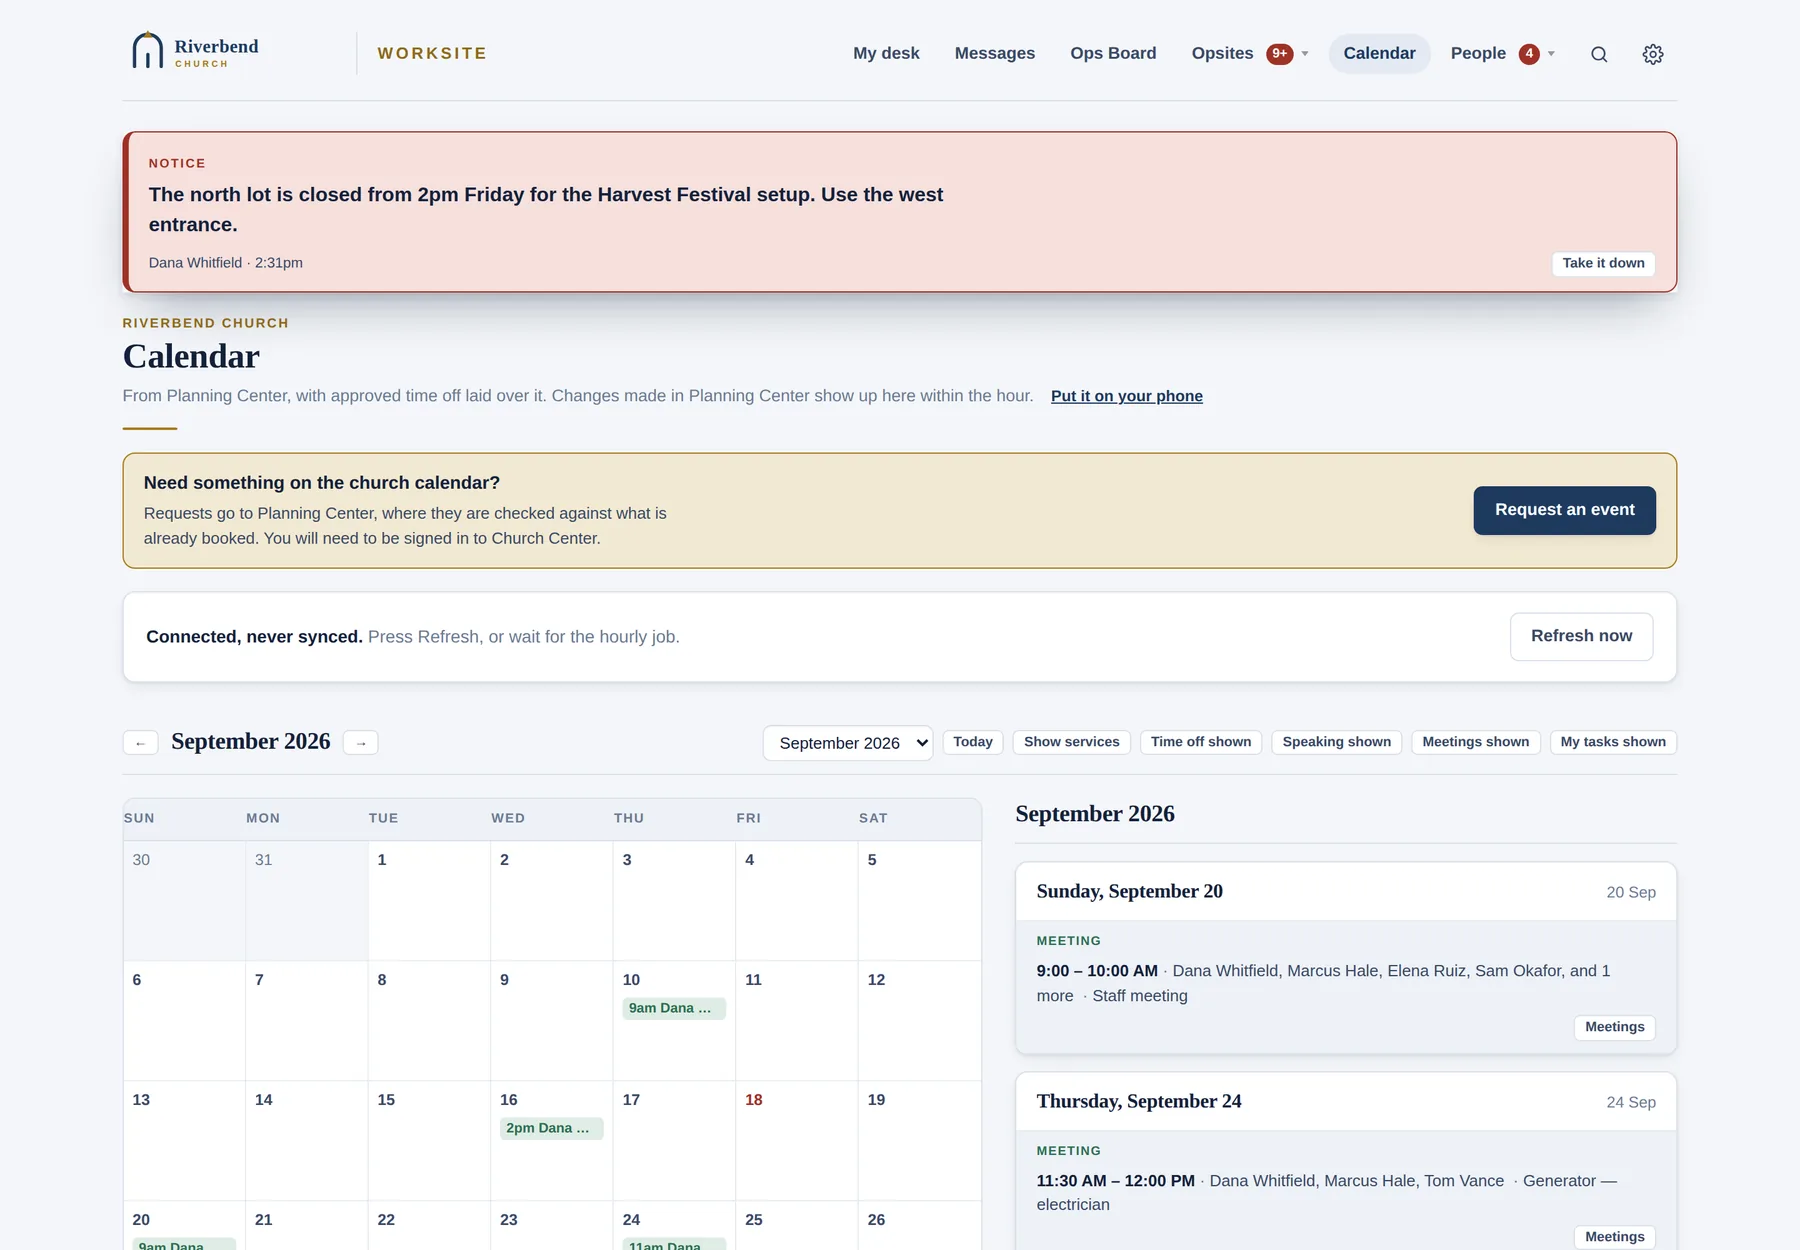Click the Riverbend Church logo
The width and height of the screenshot is (1800, 1250).
click(196, 52)
